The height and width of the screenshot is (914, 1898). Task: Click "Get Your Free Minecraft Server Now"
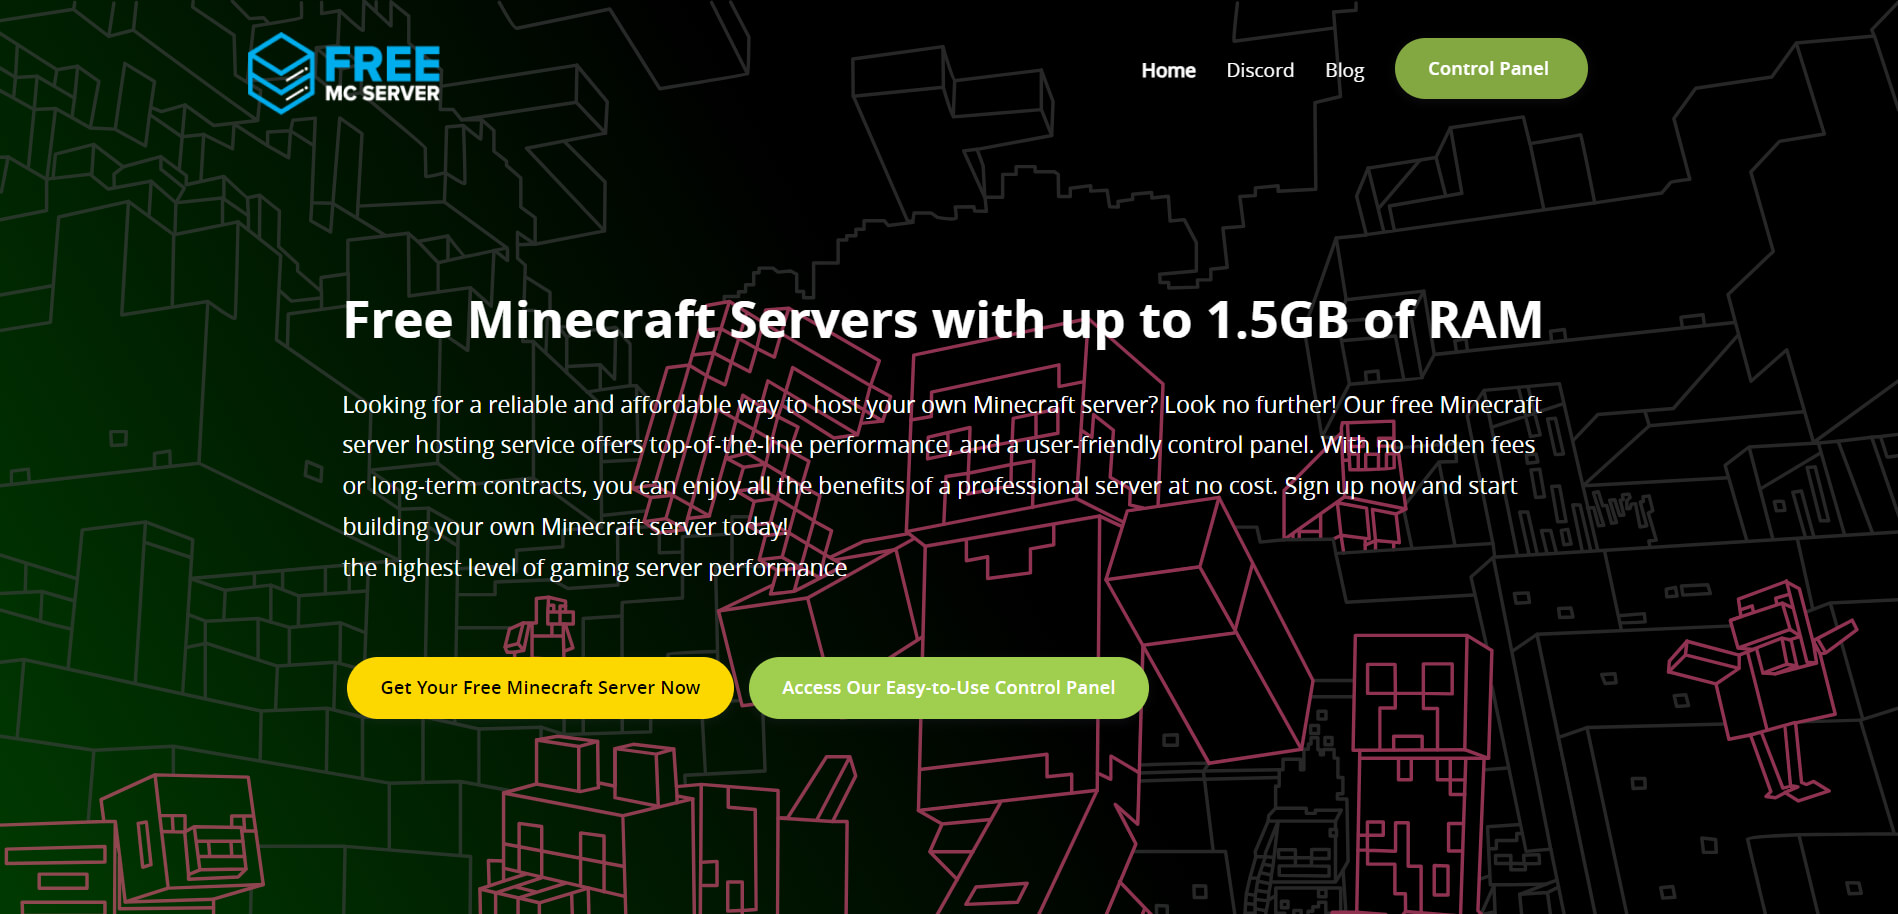[539, 687]
